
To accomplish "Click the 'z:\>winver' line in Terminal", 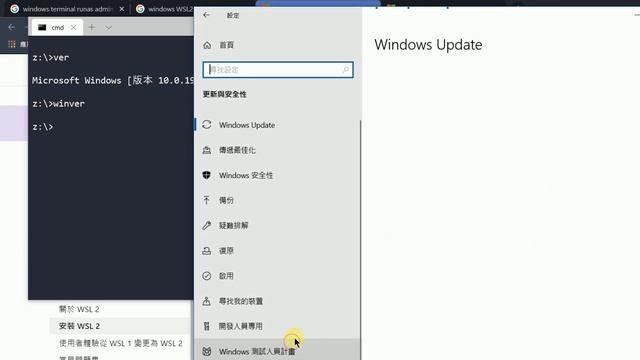I will point(58,104).
